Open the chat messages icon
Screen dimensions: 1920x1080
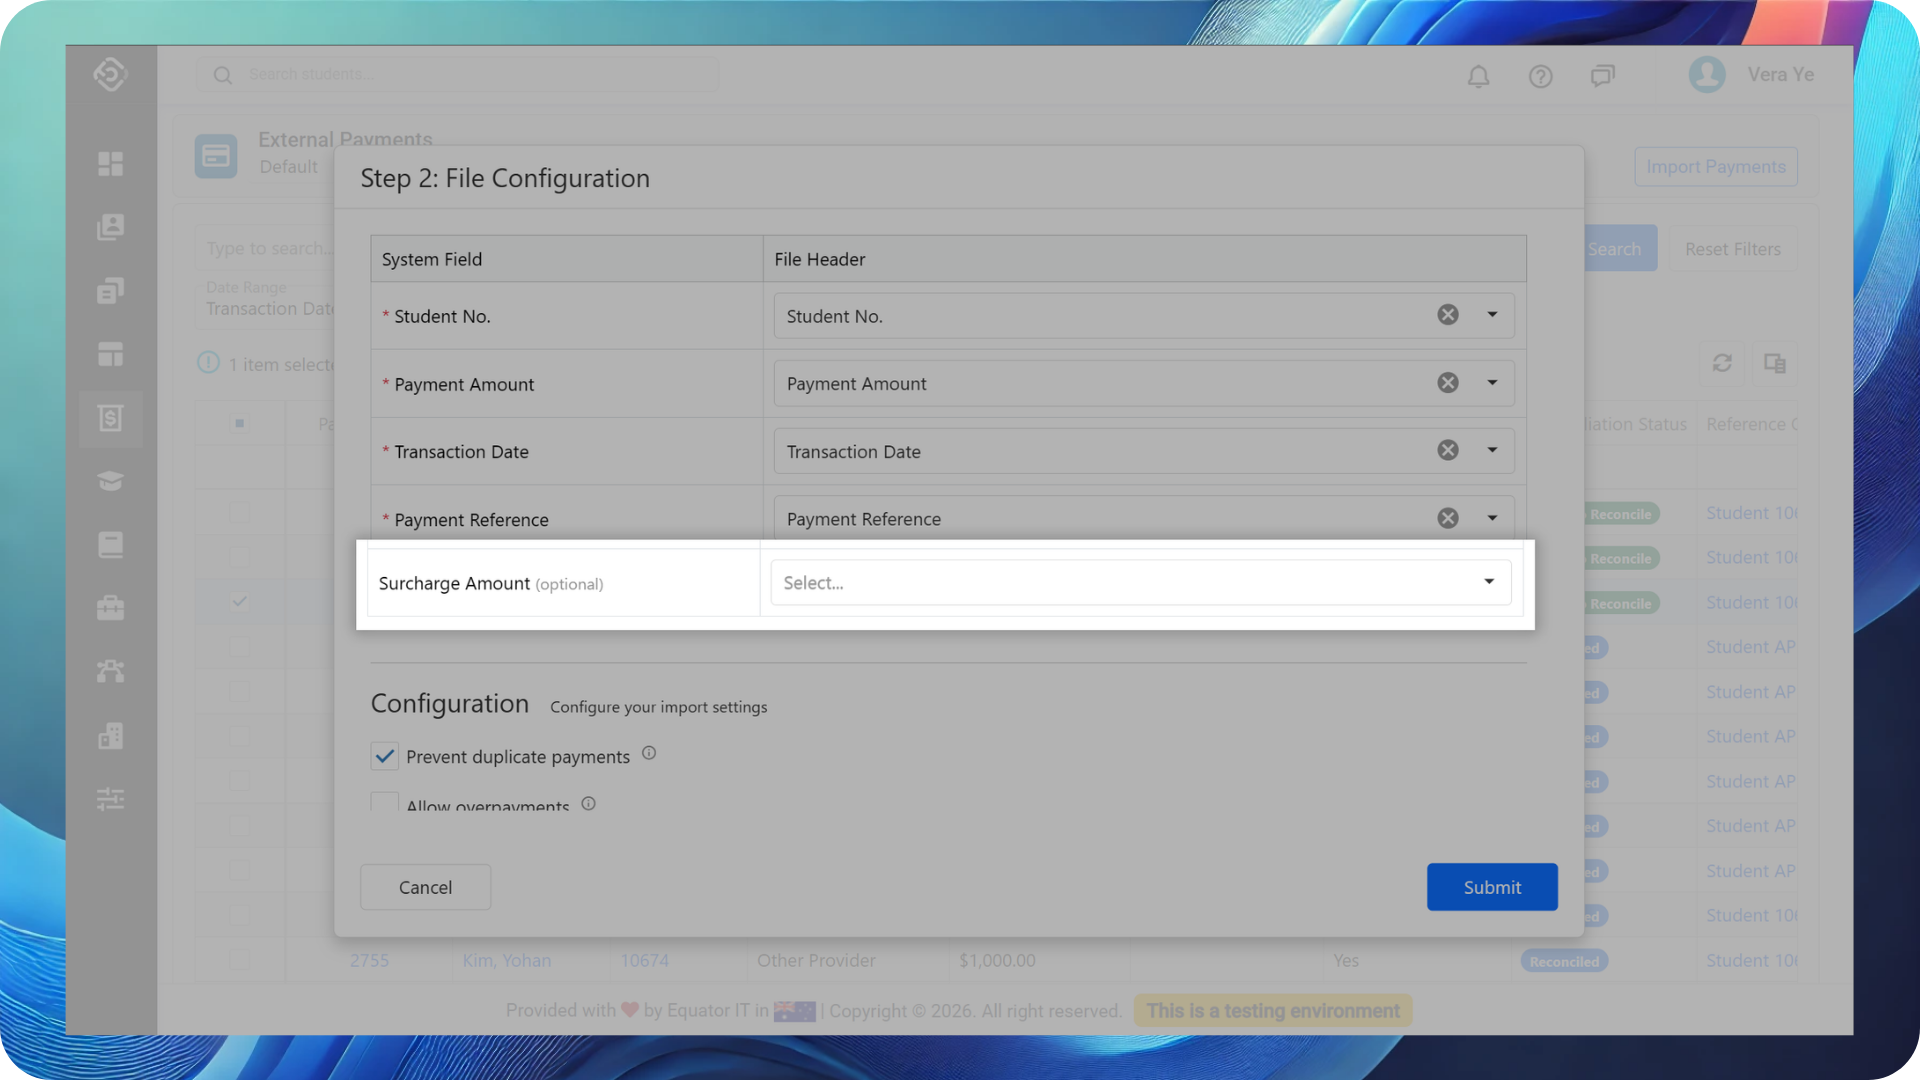(1602, 76)
